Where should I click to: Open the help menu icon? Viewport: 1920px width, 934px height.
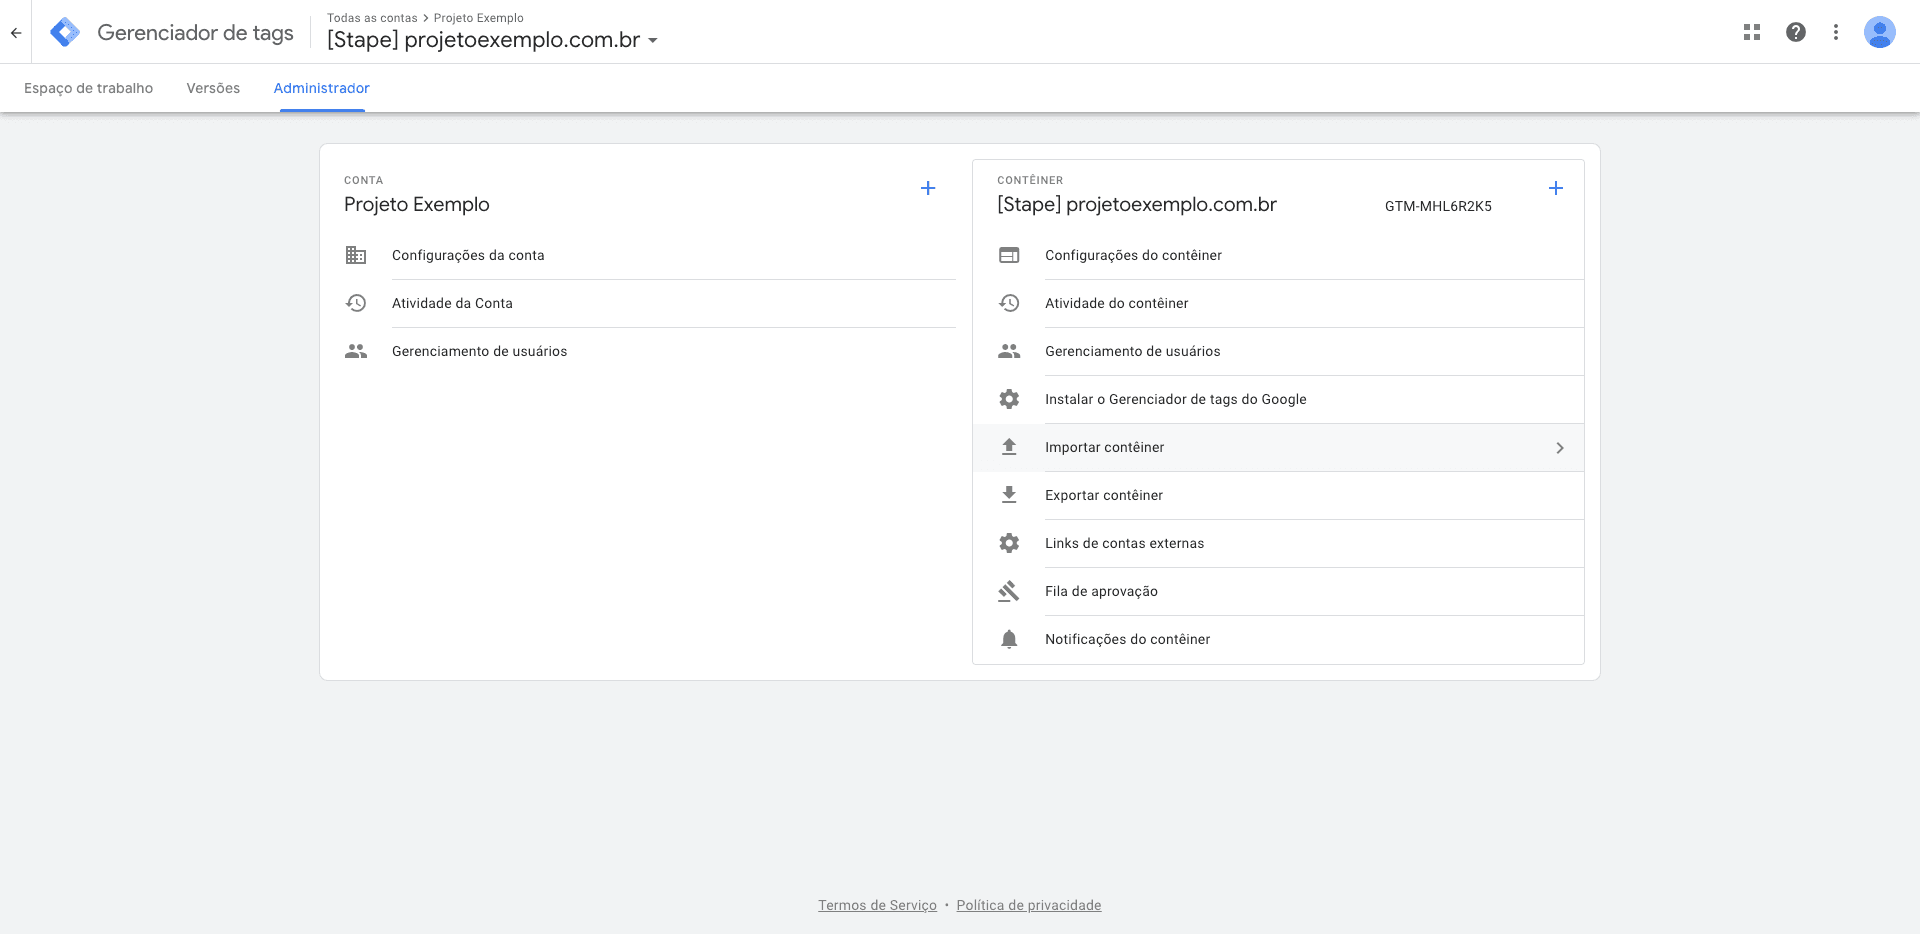click(1796, 32)
